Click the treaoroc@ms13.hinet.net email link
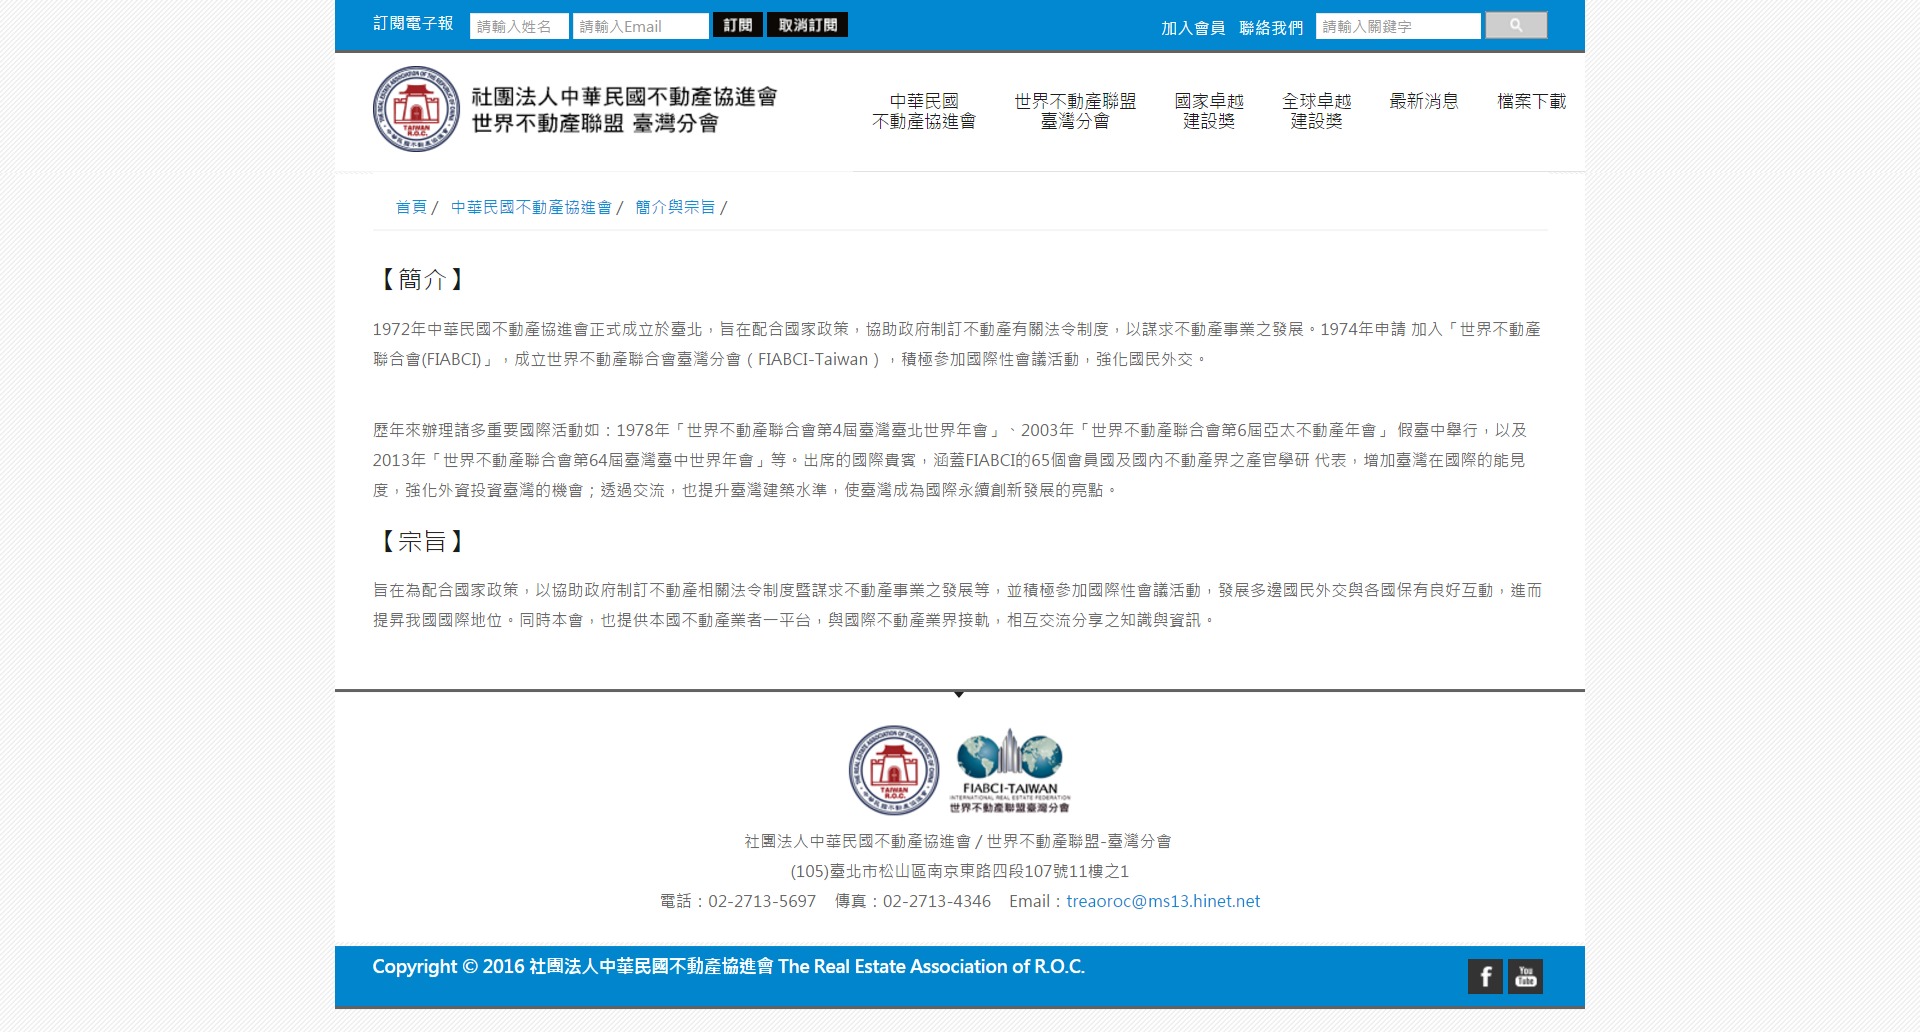 [1163, 901]
